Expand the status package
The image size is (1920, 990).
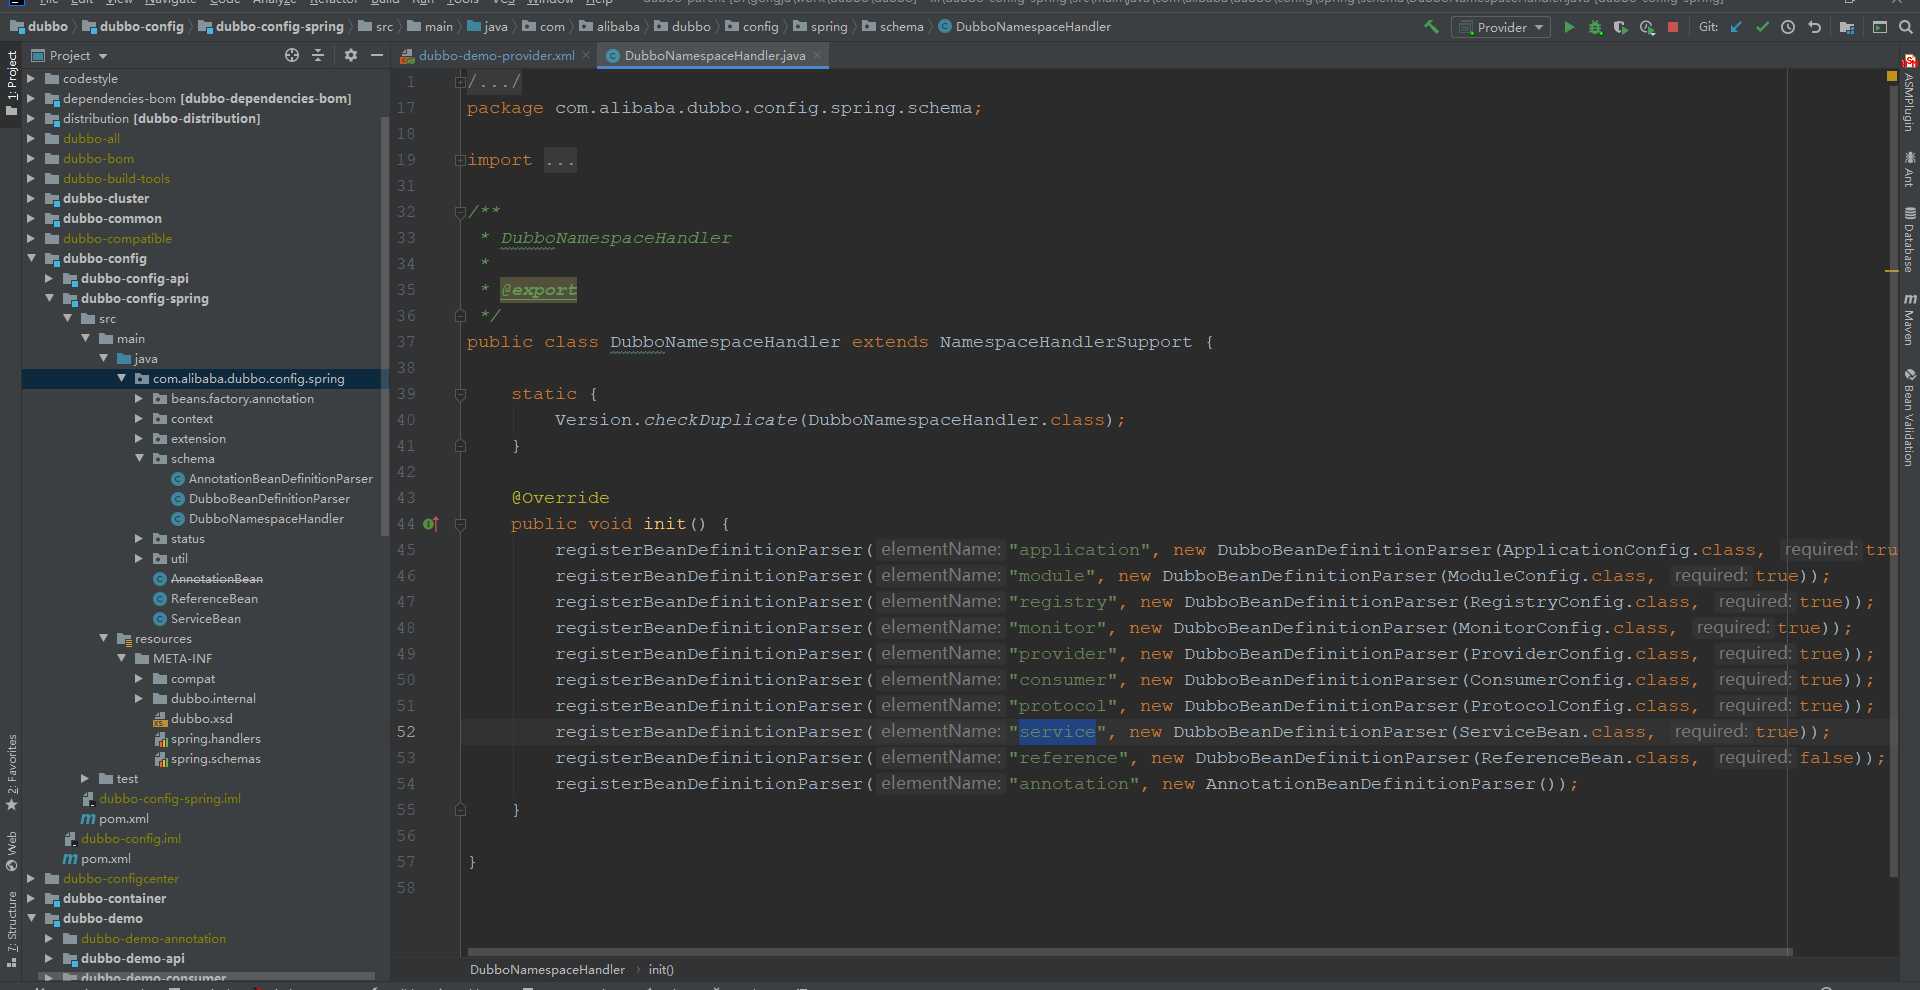coord(139,538)
